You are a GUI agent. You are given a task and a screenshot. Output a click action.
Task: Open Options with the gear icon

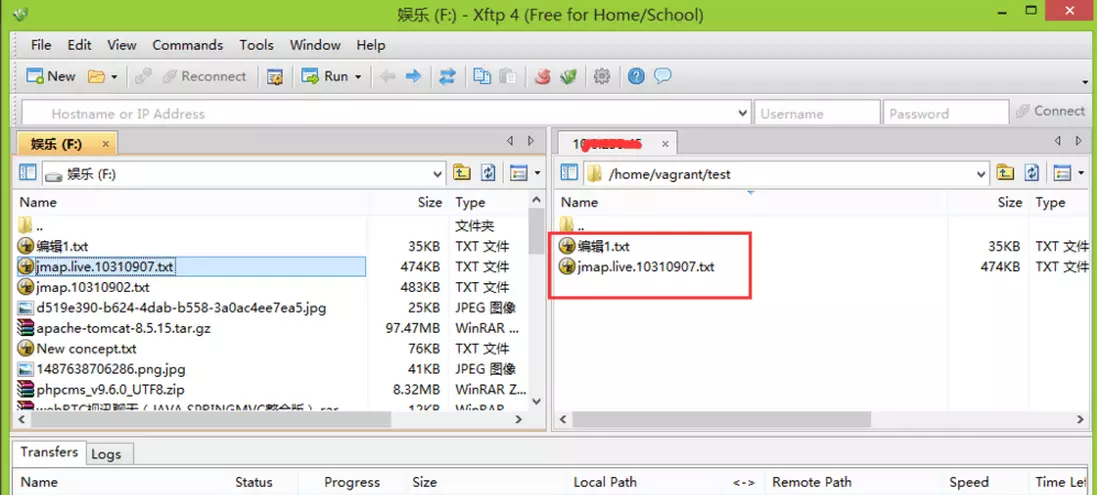pos(602,76)
